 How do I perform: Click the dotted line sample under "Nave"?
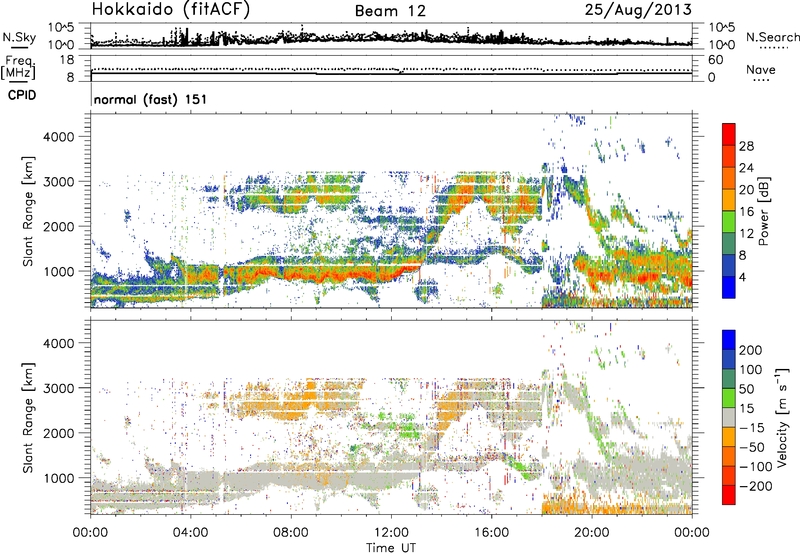pos(761,80)
